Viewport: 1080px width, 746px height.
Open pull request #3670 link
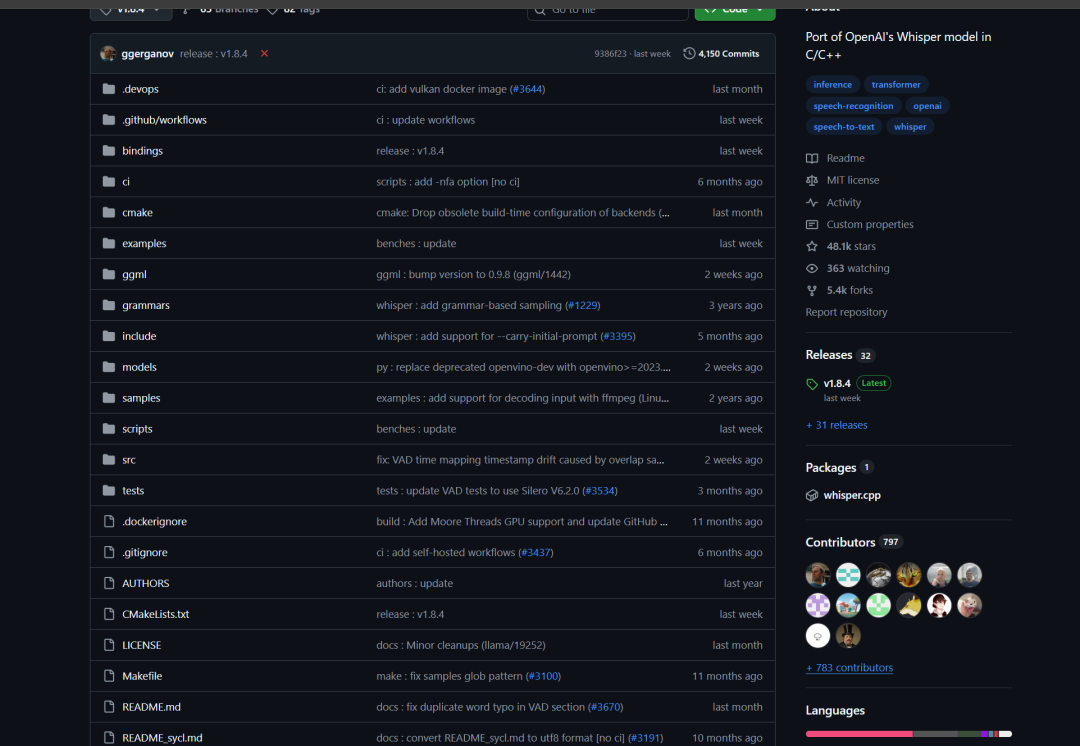pyautogui.click(x=605, y=707)
